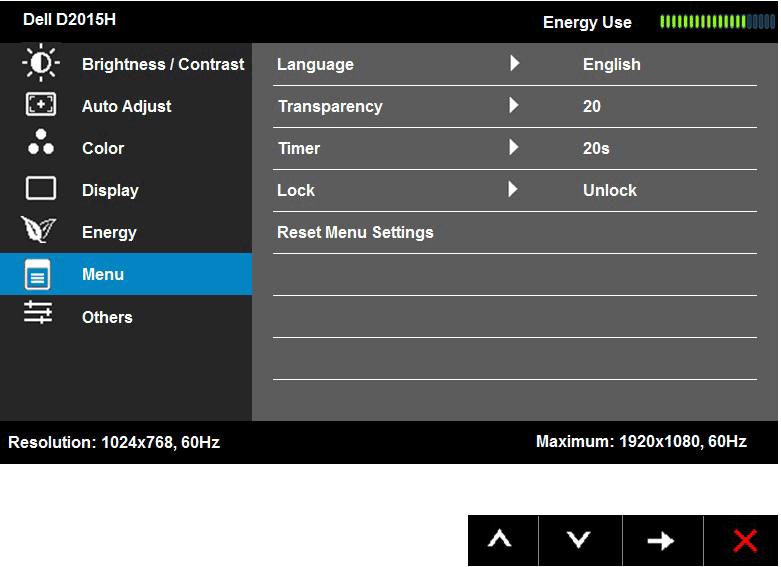Click the Auto Adjust crosshair icon

pos(41,105)
